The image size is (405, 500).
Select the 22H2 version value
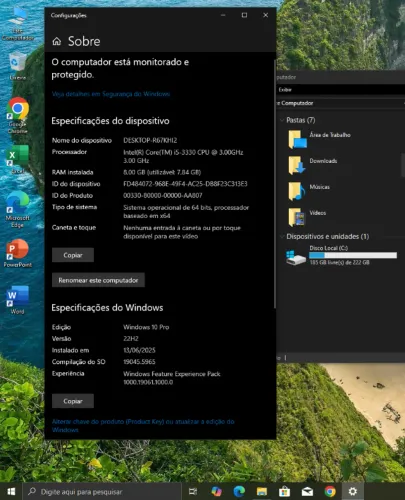[131, 339]
